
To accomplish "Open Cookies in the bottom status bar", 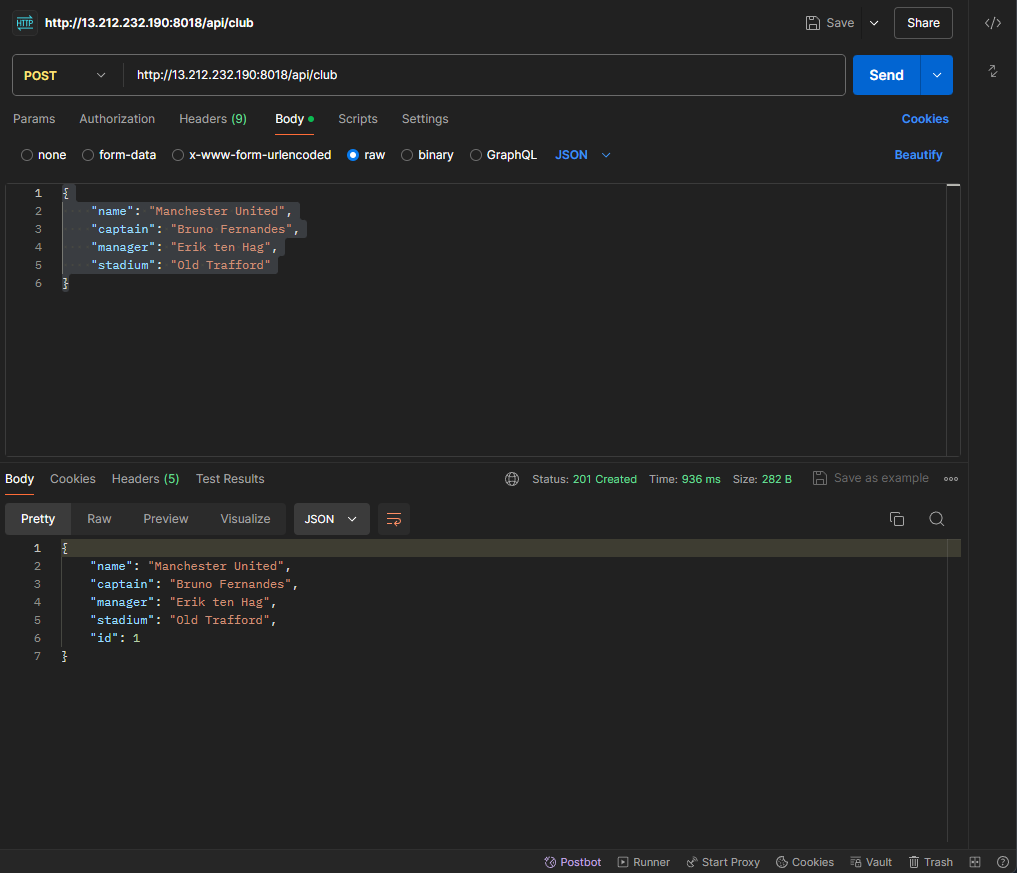I will (805, 862).
